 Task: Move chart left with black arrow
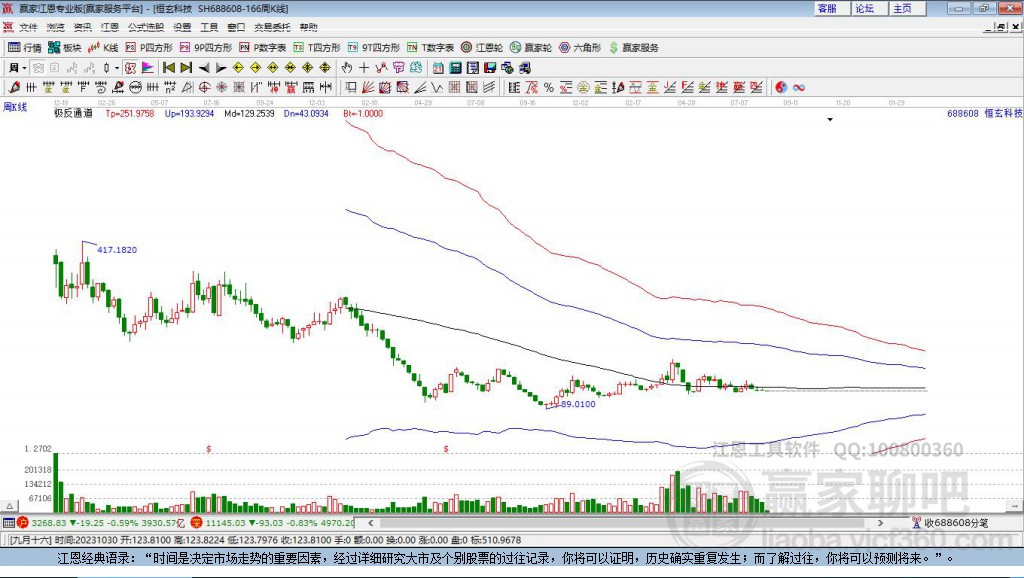point(204,68)
